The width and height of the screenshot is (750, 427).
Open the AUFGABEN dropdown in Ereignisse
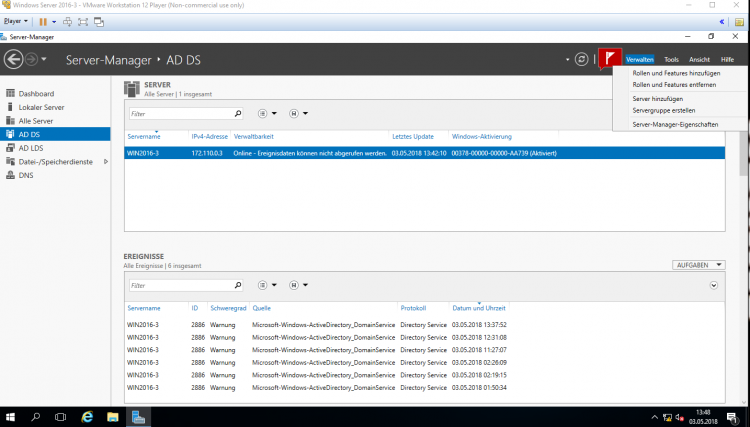click(x=697, y=265)
